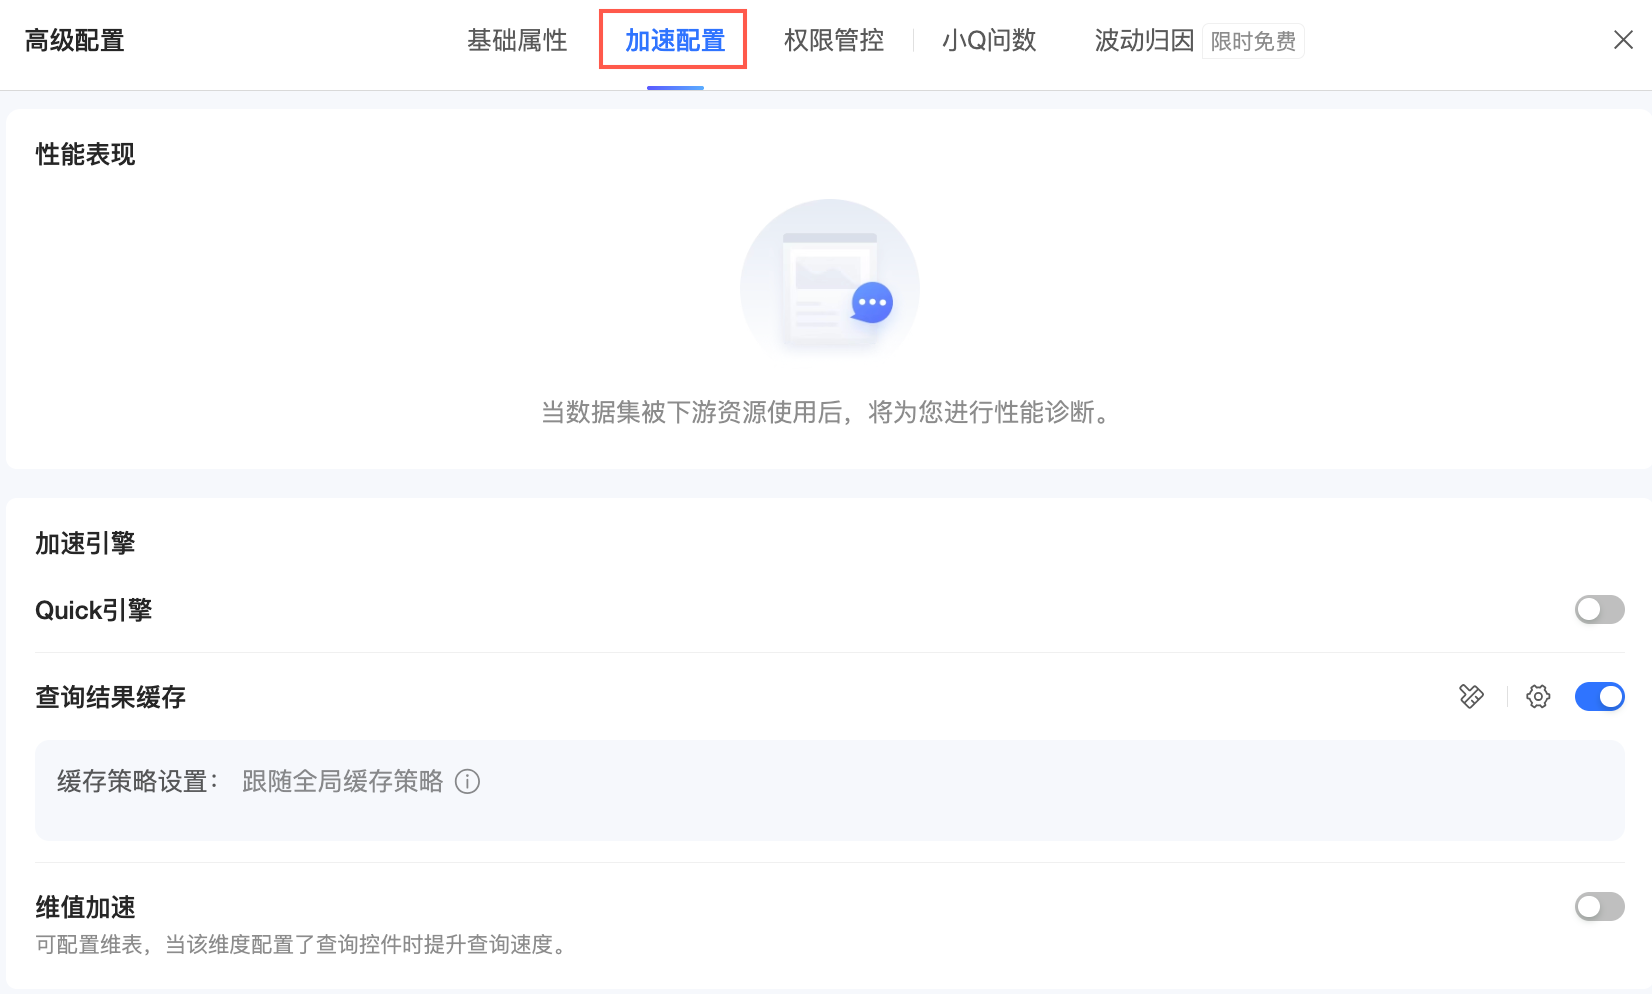Screen dimensions: 1652x994
Task: Show info tooltip for 跟随全局缓存策略
Action: click(x=467, y=782)
